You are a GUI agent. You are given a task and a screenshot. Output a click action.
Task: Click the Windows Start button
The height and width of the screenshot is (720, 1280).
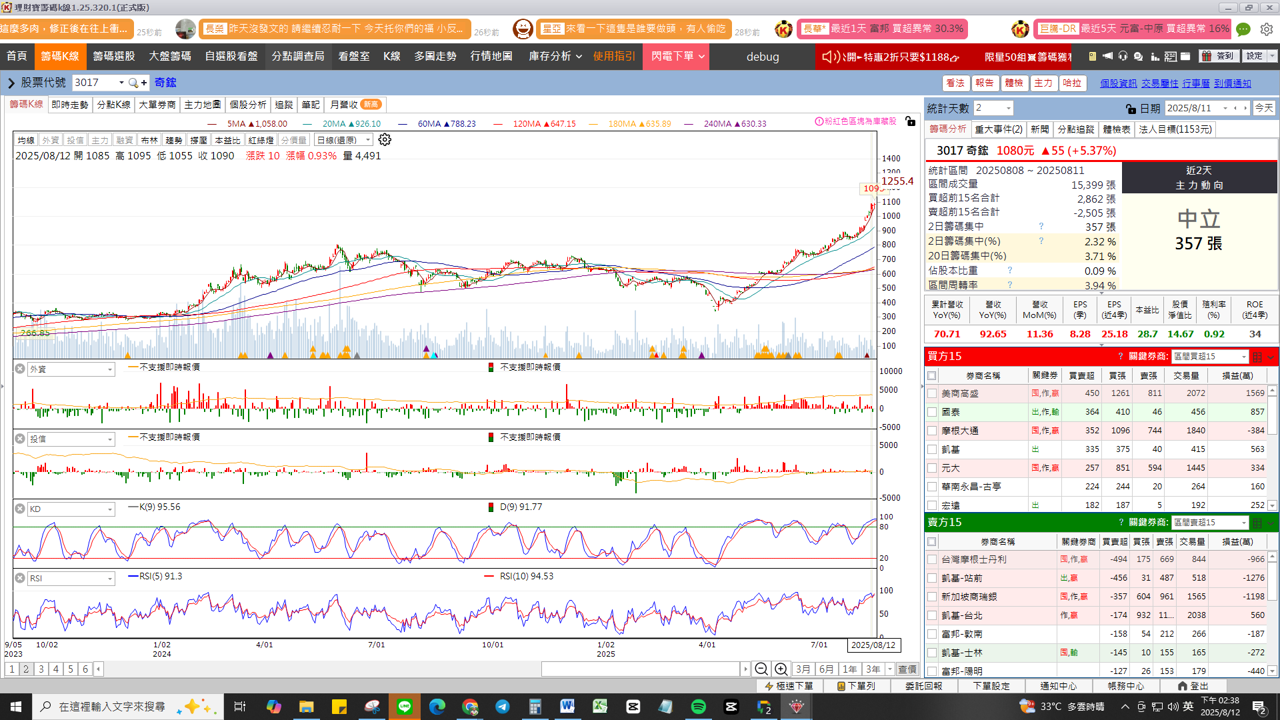pyautogui.click(x=17, y=707)
